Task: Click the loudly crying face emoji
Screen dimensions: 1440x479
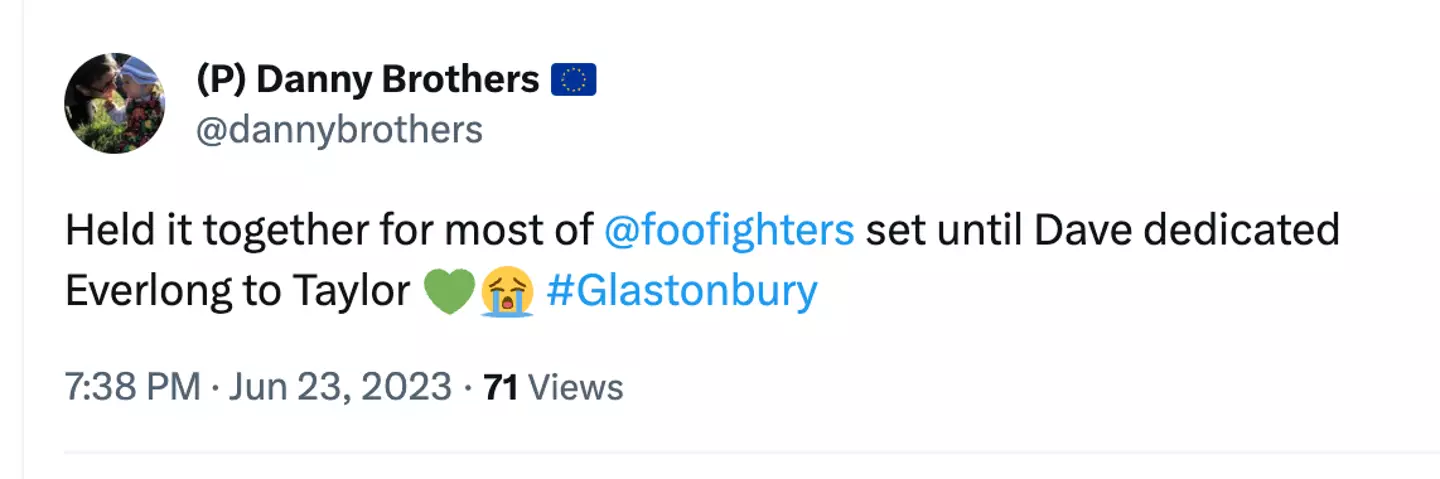Action: (504, 292)
